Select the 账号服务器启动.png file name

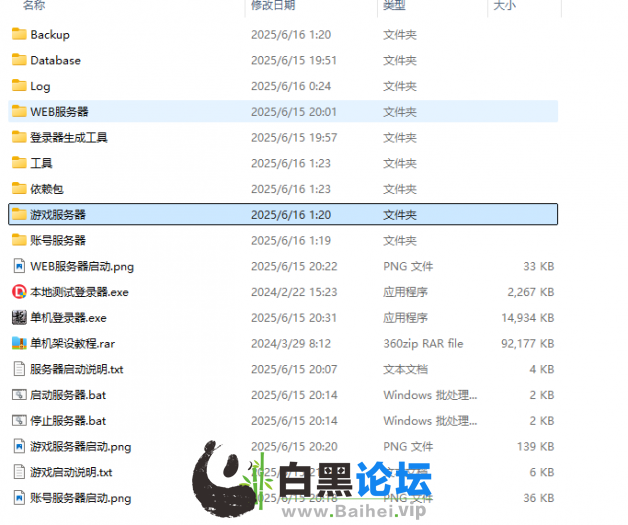tap(81, 498)
